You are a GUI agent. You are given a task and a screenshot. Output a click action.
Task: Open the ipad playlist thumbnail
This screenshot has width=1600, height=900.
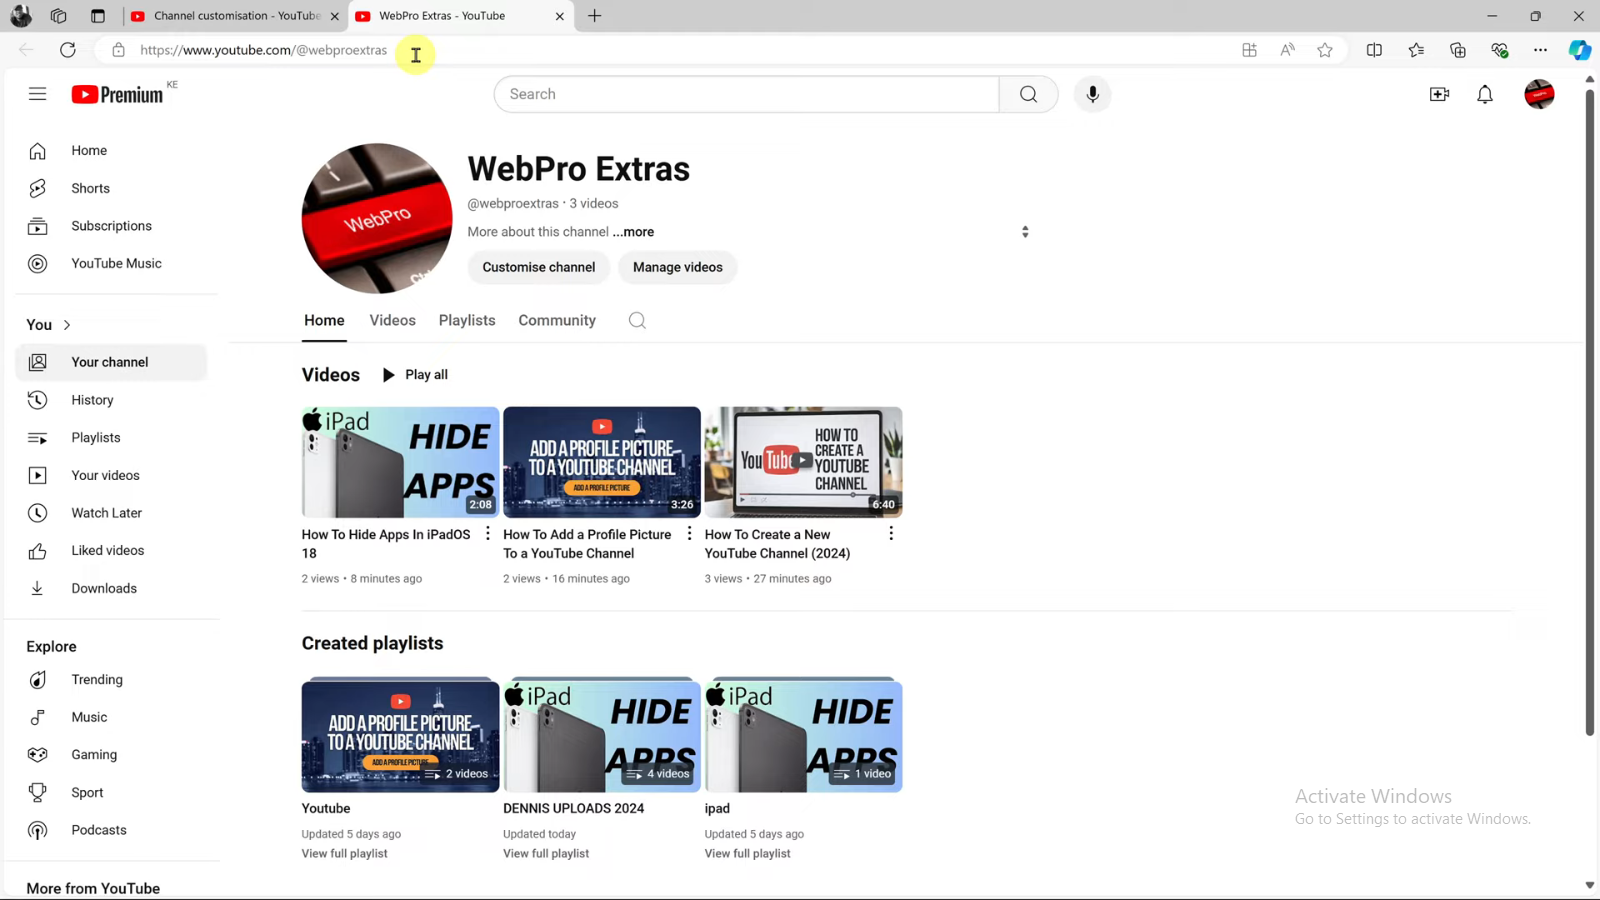pyautogui.click(x=803, y=736)
